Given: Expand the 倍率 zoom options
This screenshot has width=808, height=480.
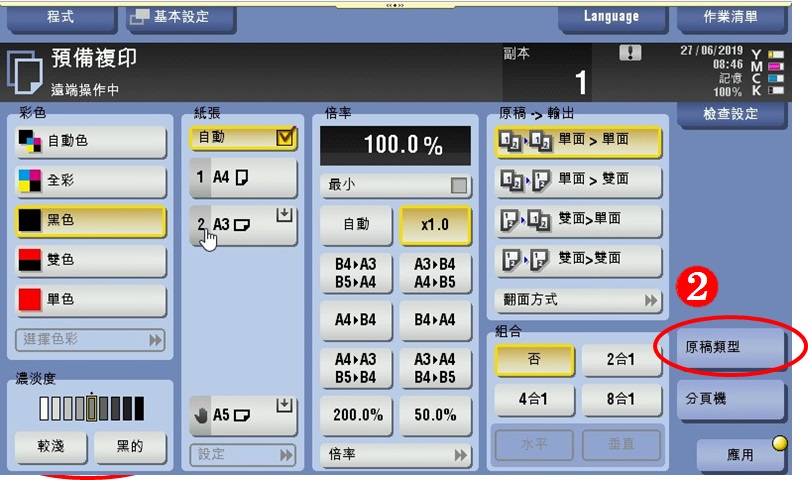Looking at the screenshot, I should pos(395,455).
